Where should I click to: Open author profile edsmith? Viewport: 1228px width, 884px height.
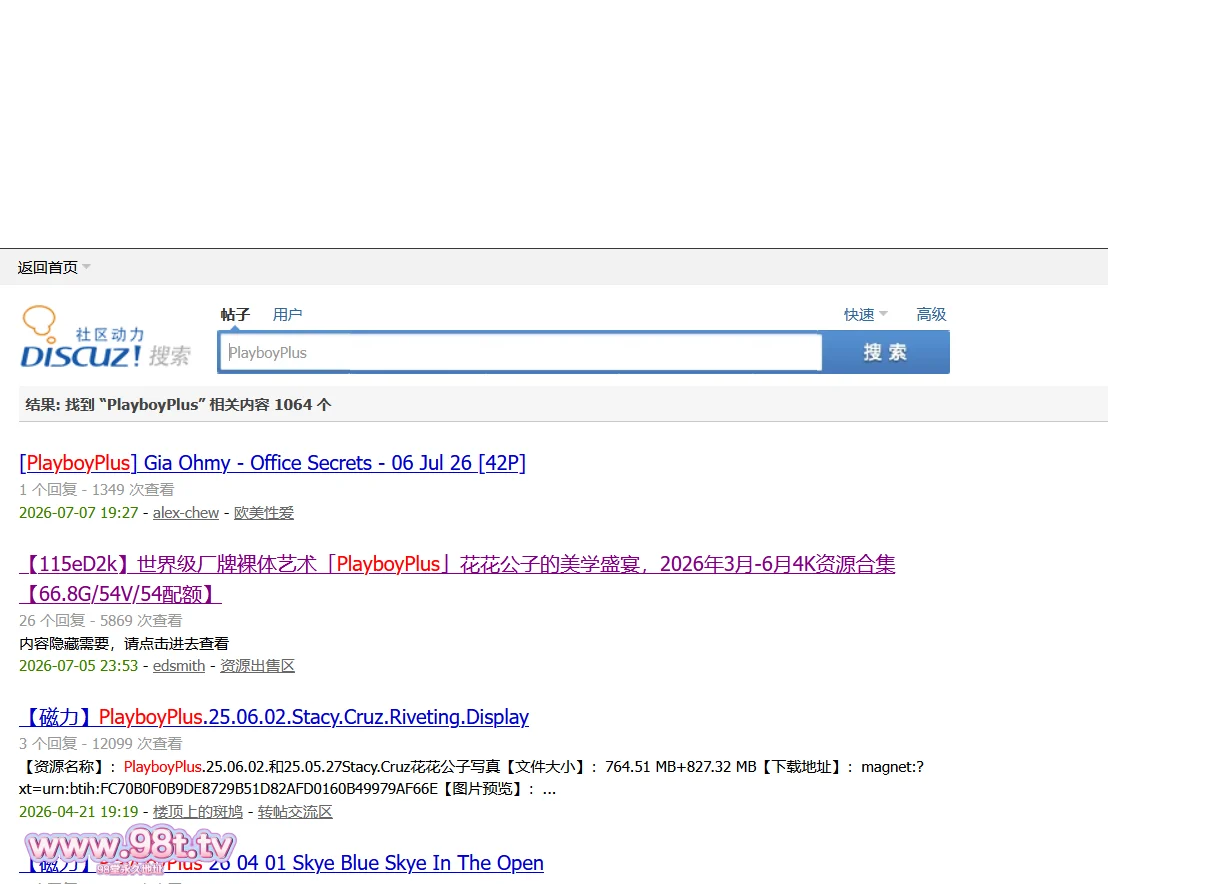[x=179, y=666]
